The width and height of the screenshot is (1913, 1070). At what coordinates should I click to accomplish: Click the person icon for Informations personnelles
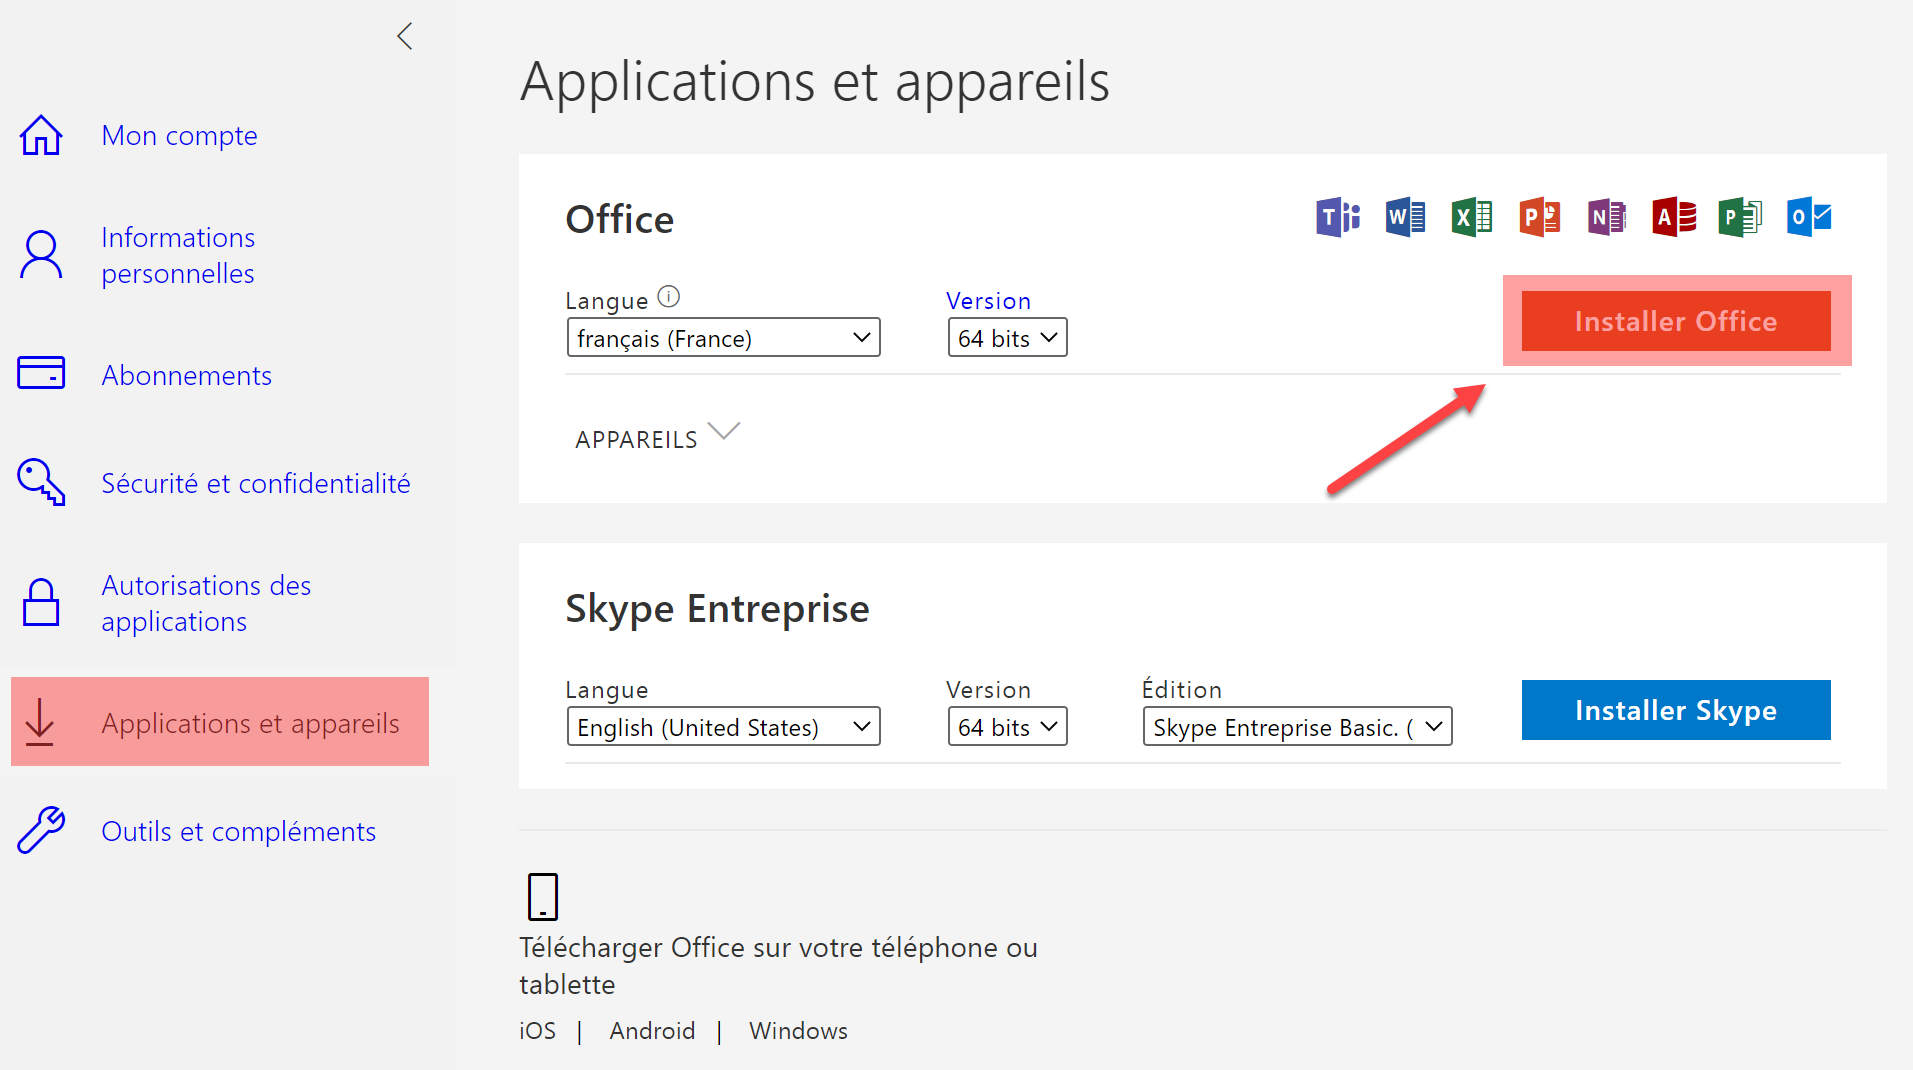pos(41,255)
